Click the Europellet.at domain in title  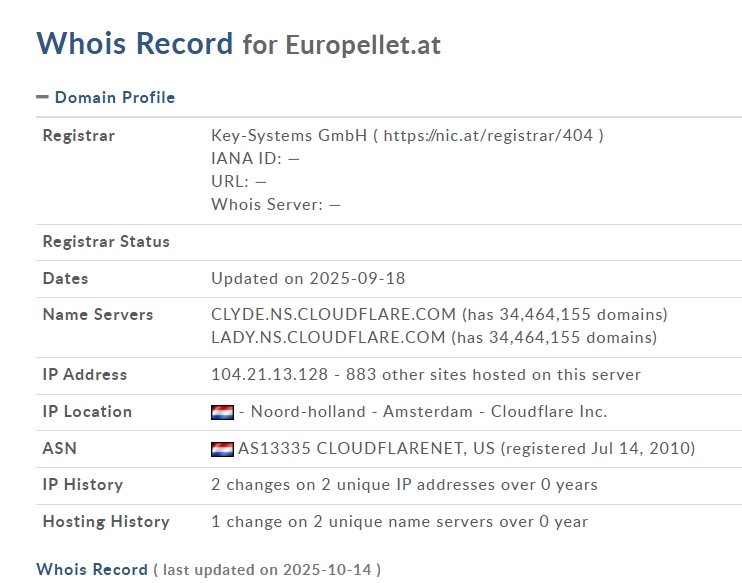[363, 45]
